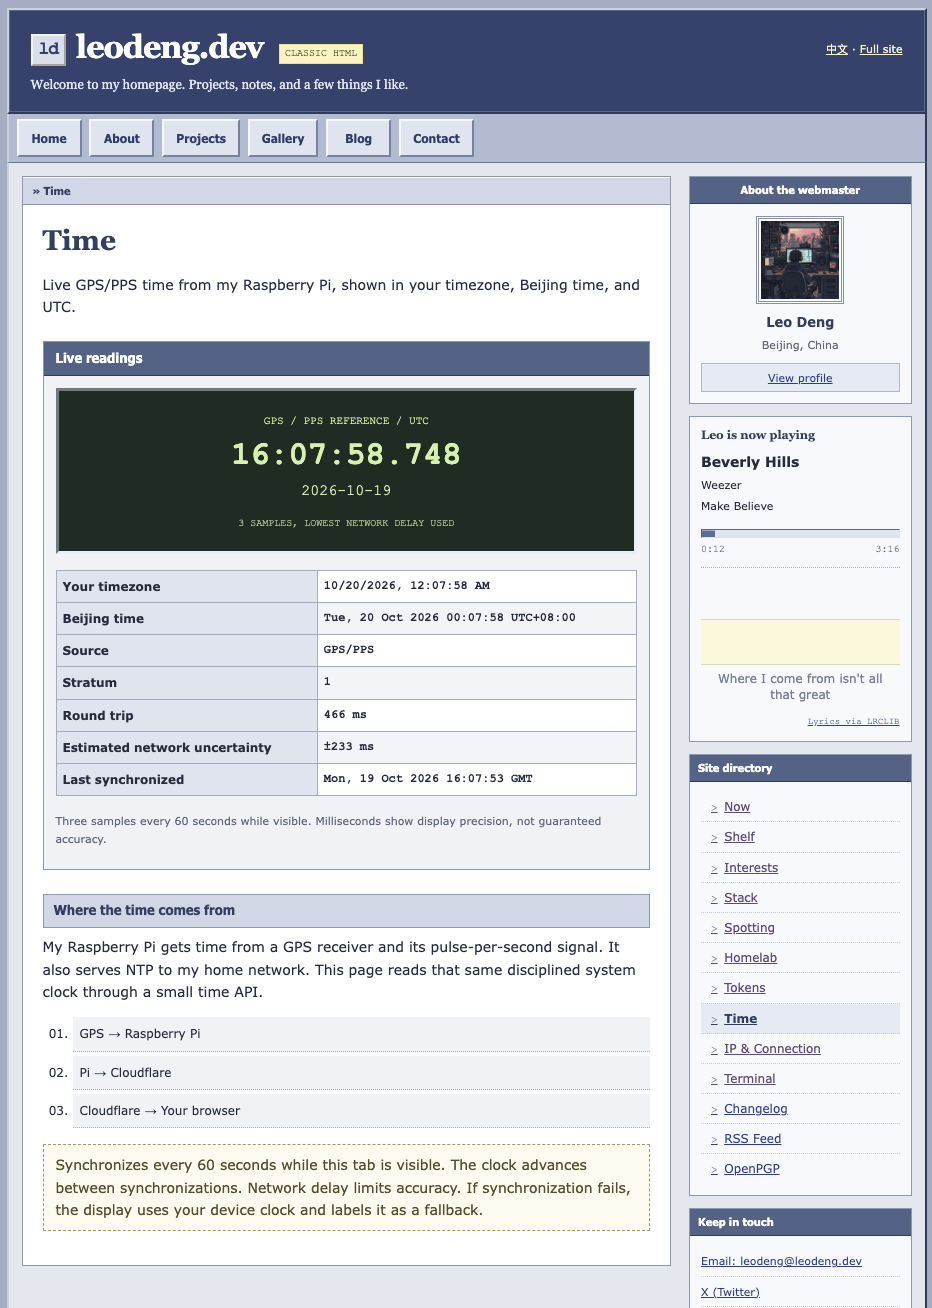Open Terminal in the site directory
Image resolution: width=932 pixels, height=1308 pixels.
750,1079
